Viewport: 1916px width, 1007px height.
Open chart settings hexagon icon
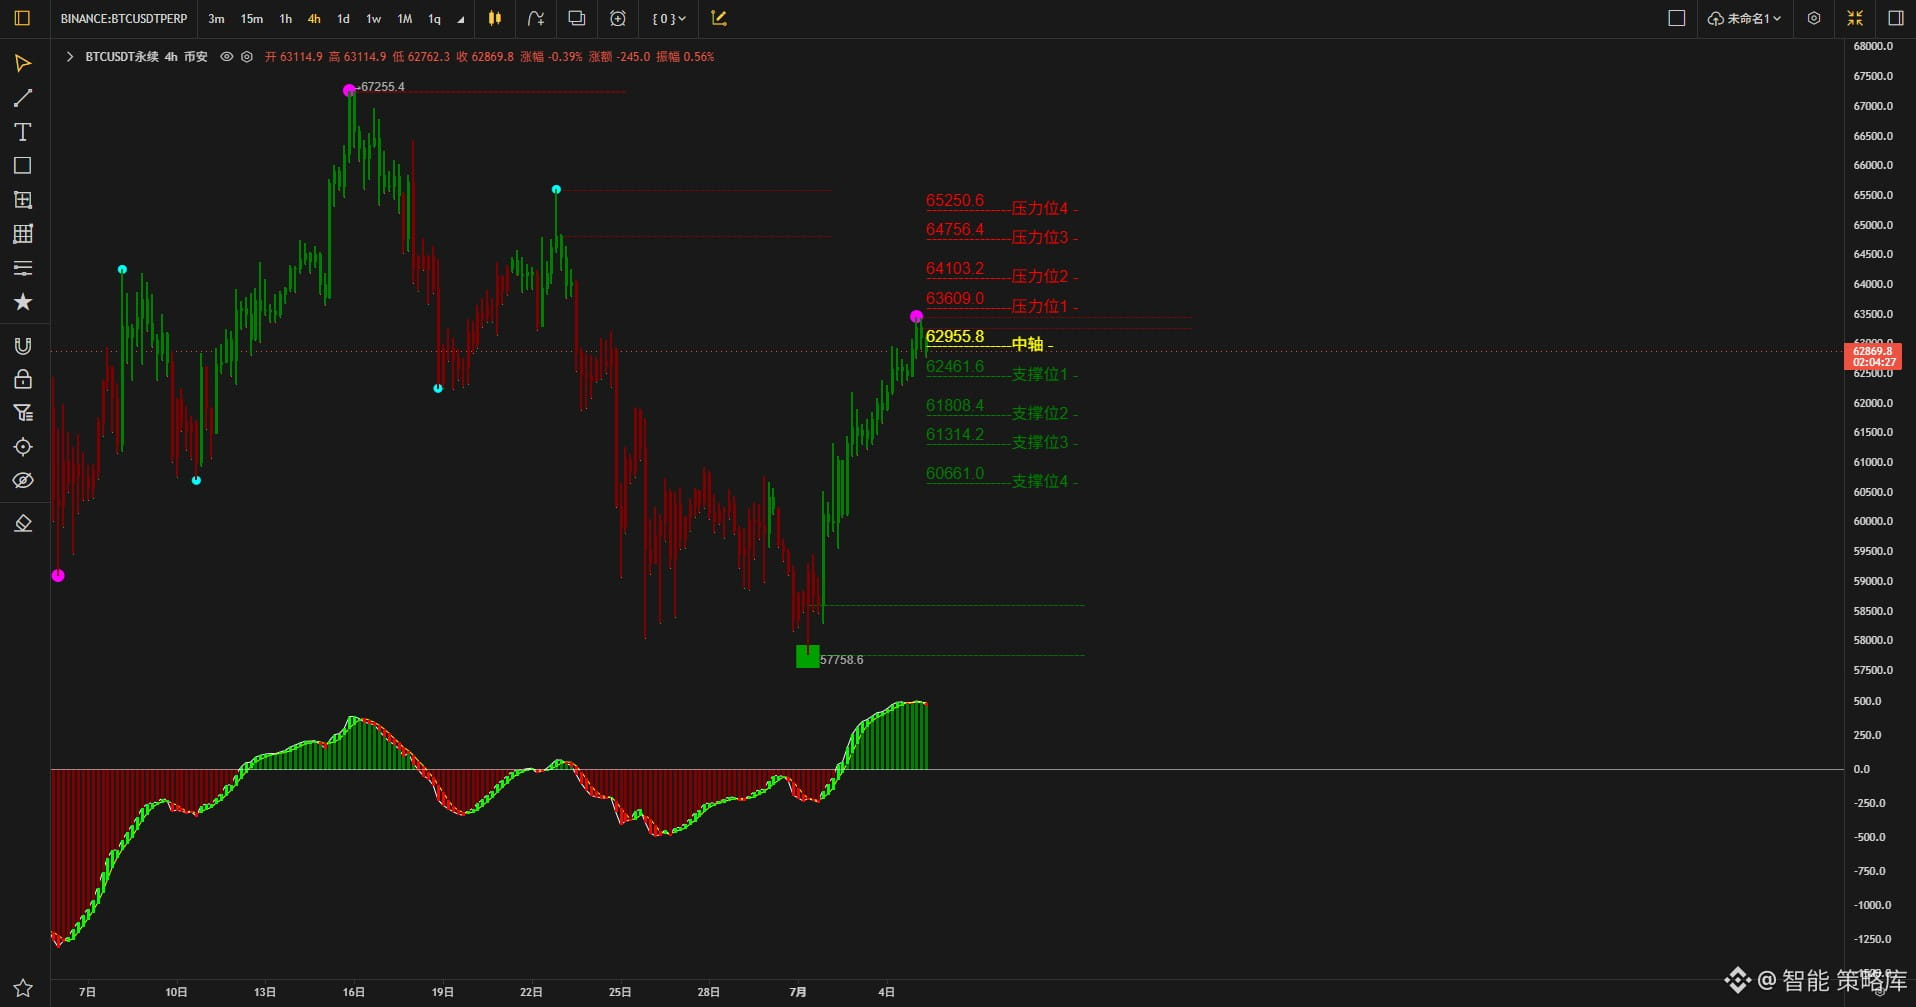[x=1814, y=18]
